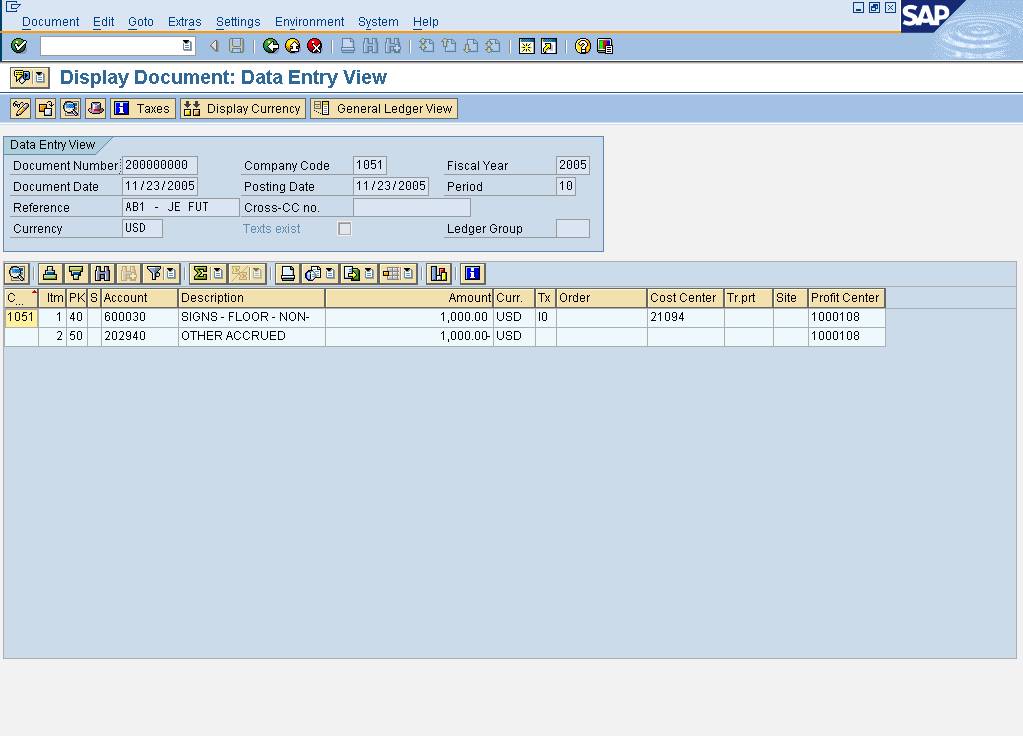Select the highlighted company code cell 1051

pyautogui.click(x=21, y=317)
